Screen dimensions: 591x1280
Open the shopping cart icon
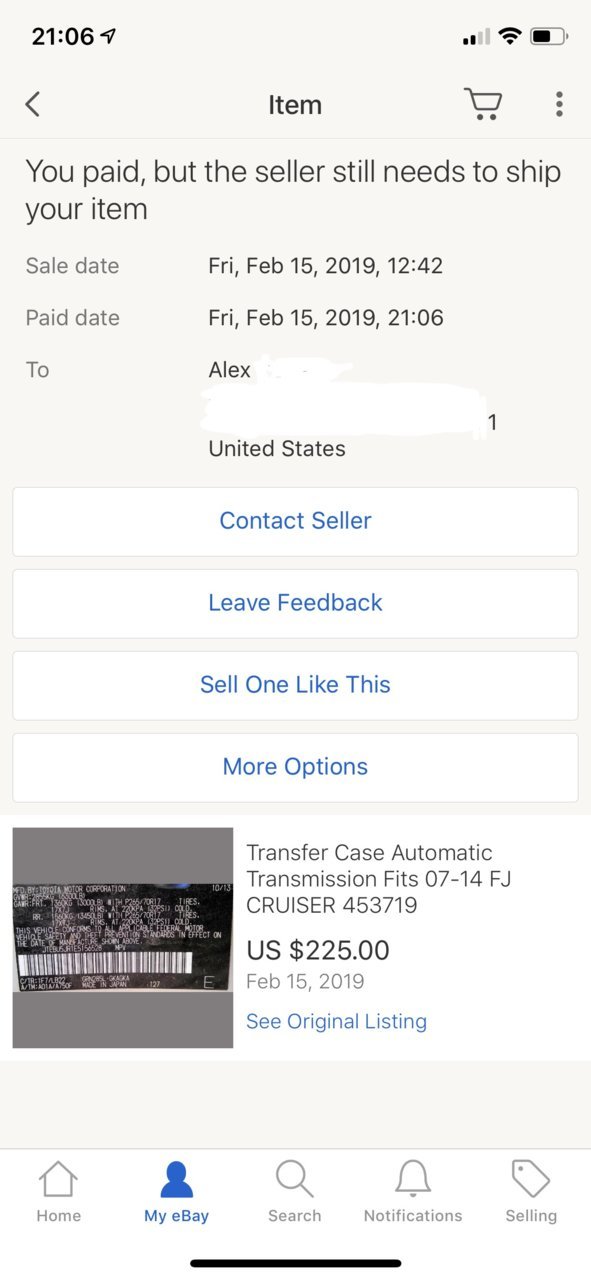(482, 104)
